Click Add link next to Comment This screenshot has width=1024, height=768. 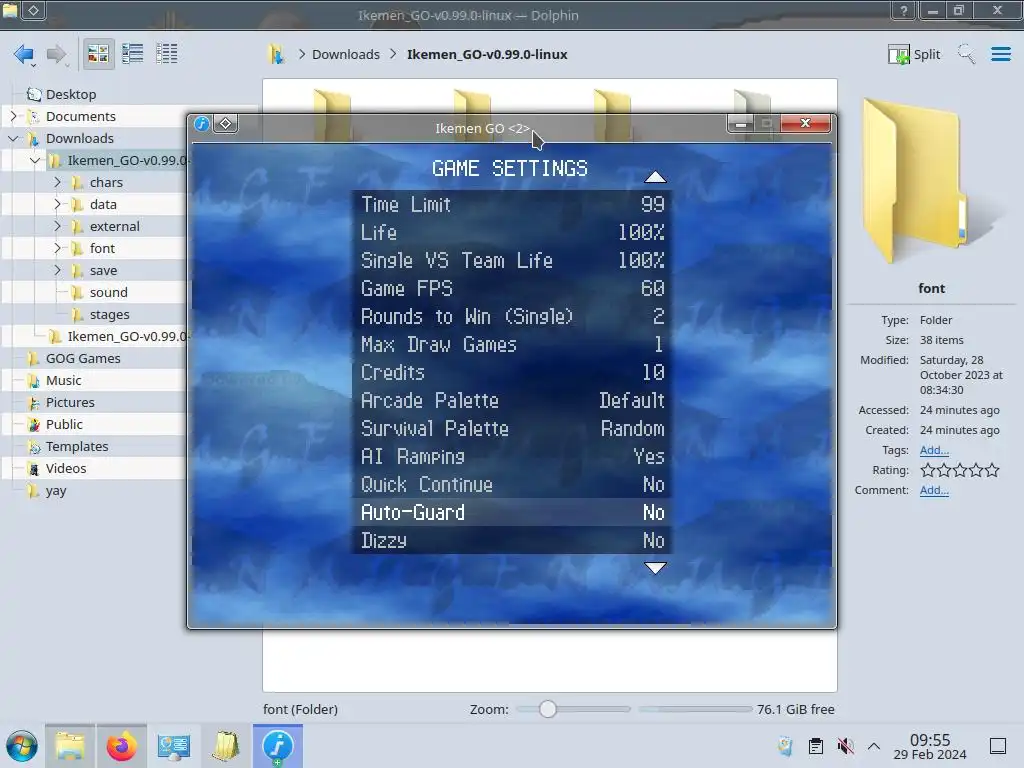934,490
